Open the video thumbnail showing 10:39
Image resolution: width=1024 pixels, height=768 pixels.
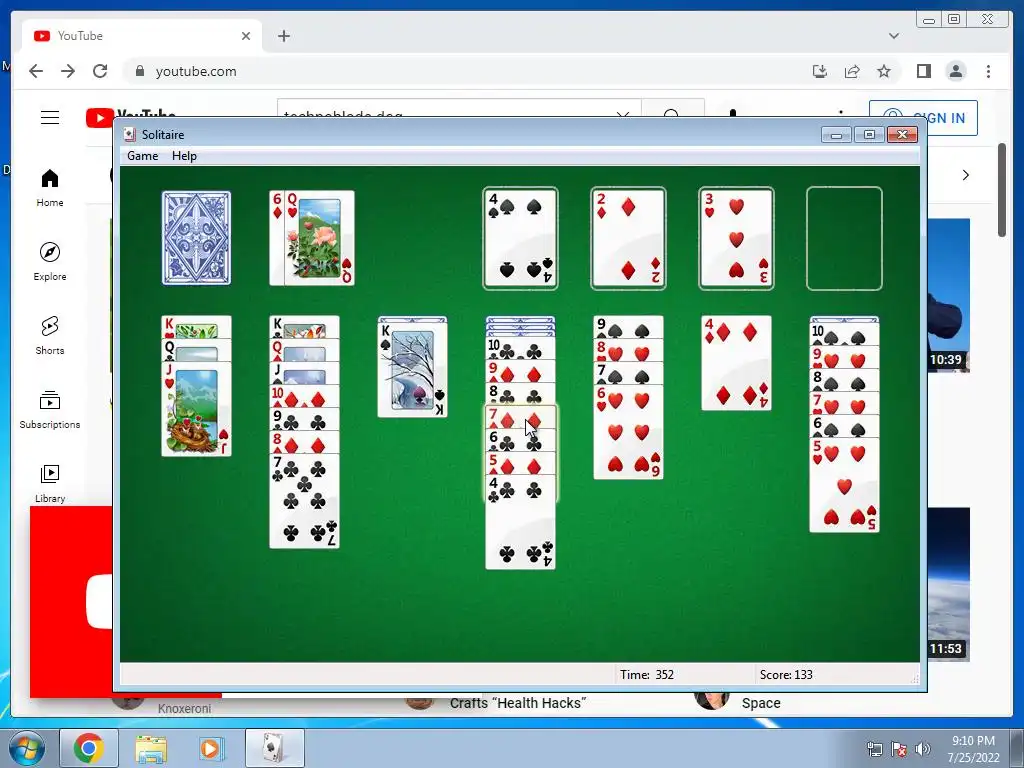point(948,295)
